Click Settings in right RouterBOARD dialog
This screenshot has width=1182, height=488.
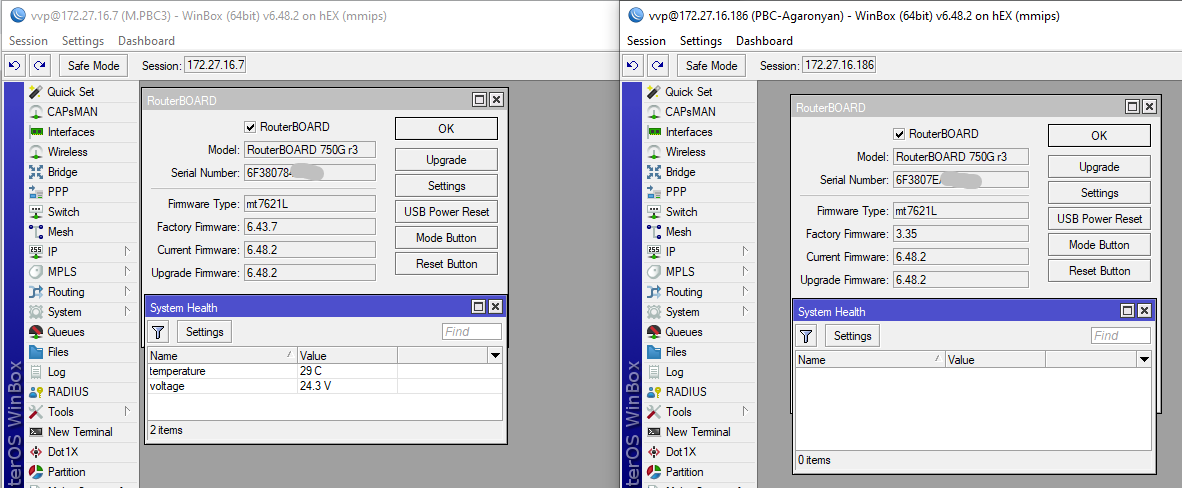click(x=1099, y=193)
